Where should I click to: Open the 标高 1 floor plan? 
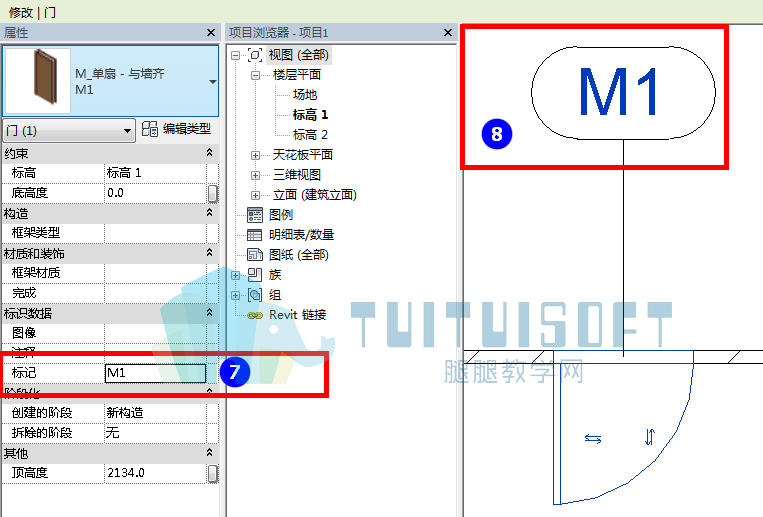pyautogui.click(x=310, y=115)
